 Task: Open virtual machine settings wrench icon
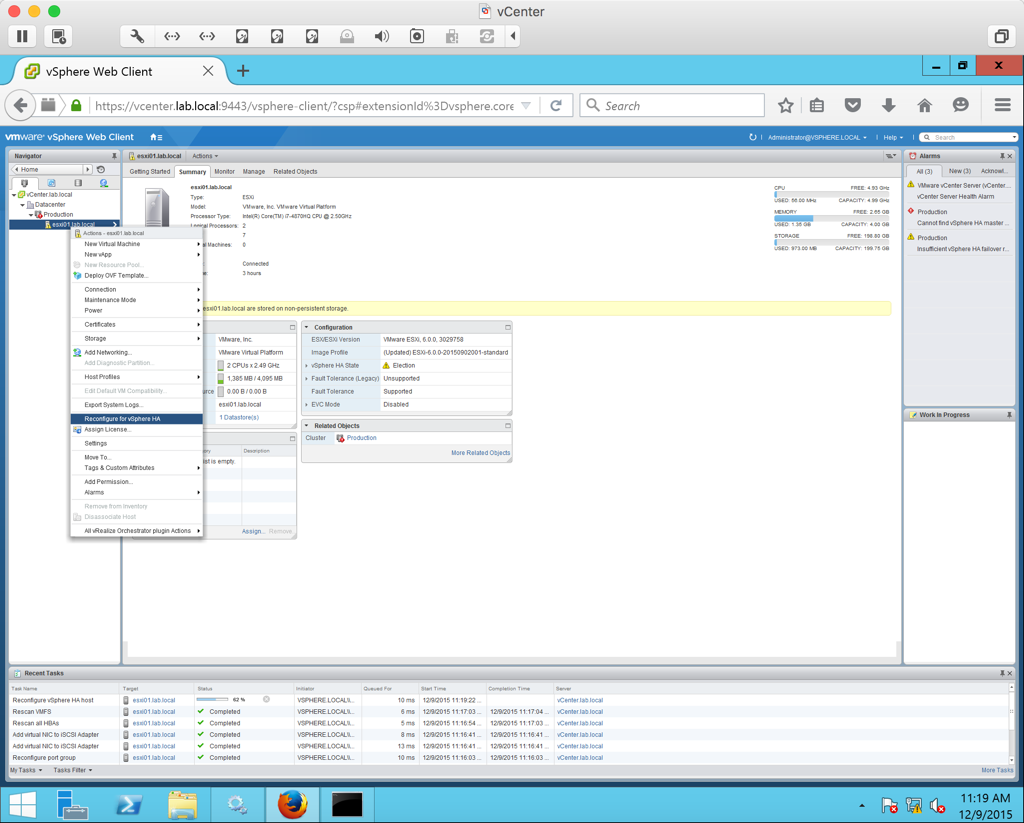click(x=137, y=36)
